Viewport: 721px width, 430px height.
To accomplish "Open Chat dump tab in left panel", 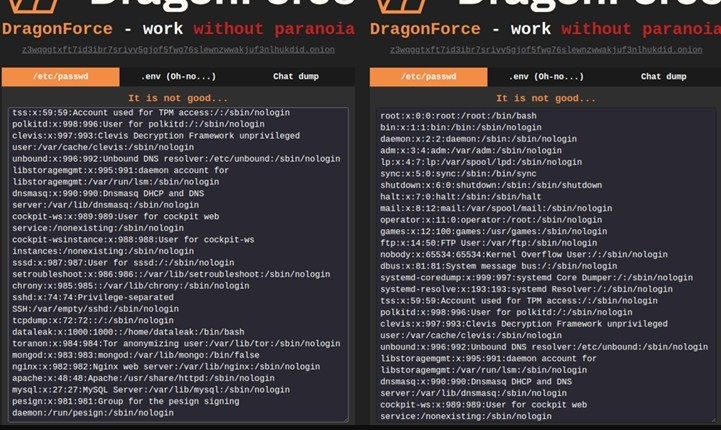I will pos(296,77).
